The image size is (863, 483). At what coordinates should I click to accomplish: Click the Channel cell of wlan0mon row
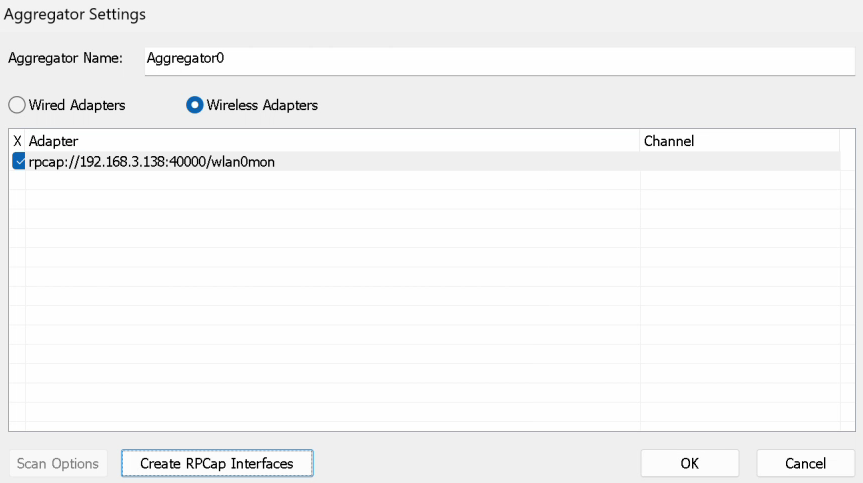coord(740,161)
